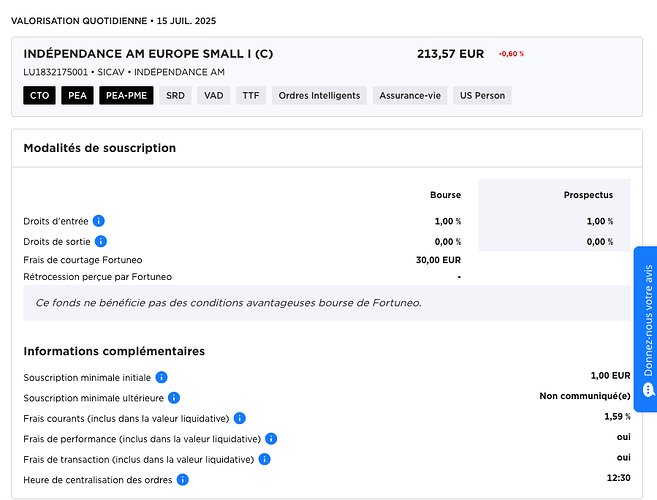This screenshot has width=657, height=500.
Task: Click the fund title INDÉPENDANCE AM EUROPE SMALL I (C)
Action: tap(148, 54)
